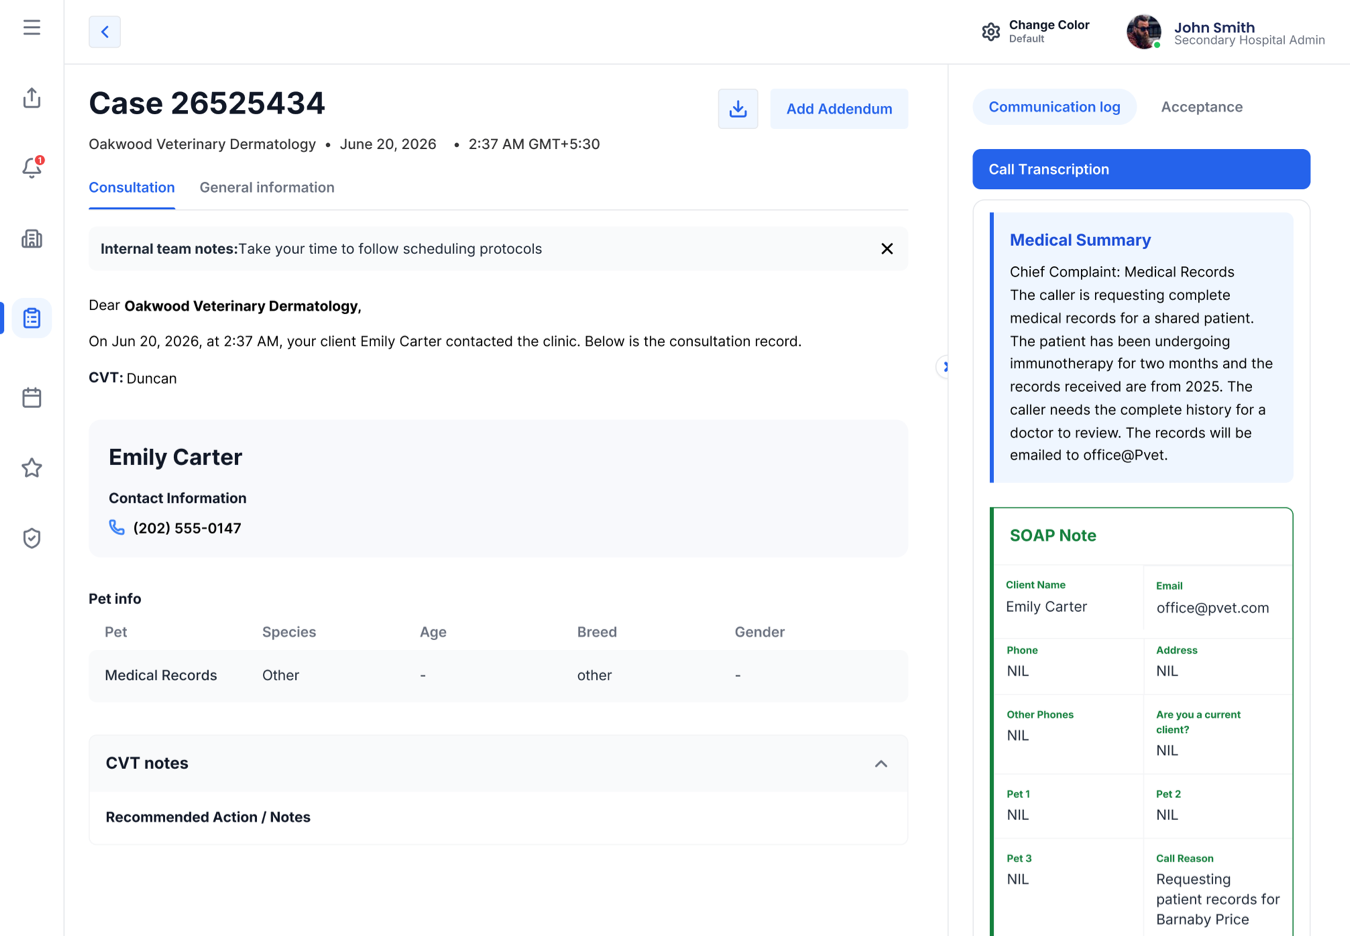Click the Medical Records pet cell
This screenshot has width=1350, height=936.
[161, 676]
